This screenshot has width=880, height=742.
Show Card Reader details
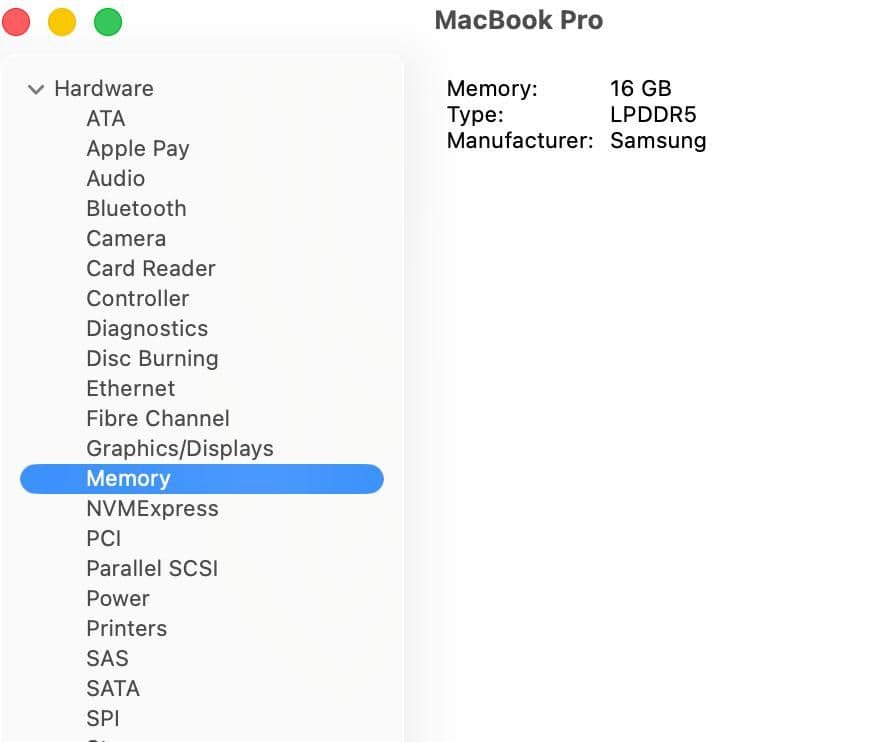pos(150,268)
